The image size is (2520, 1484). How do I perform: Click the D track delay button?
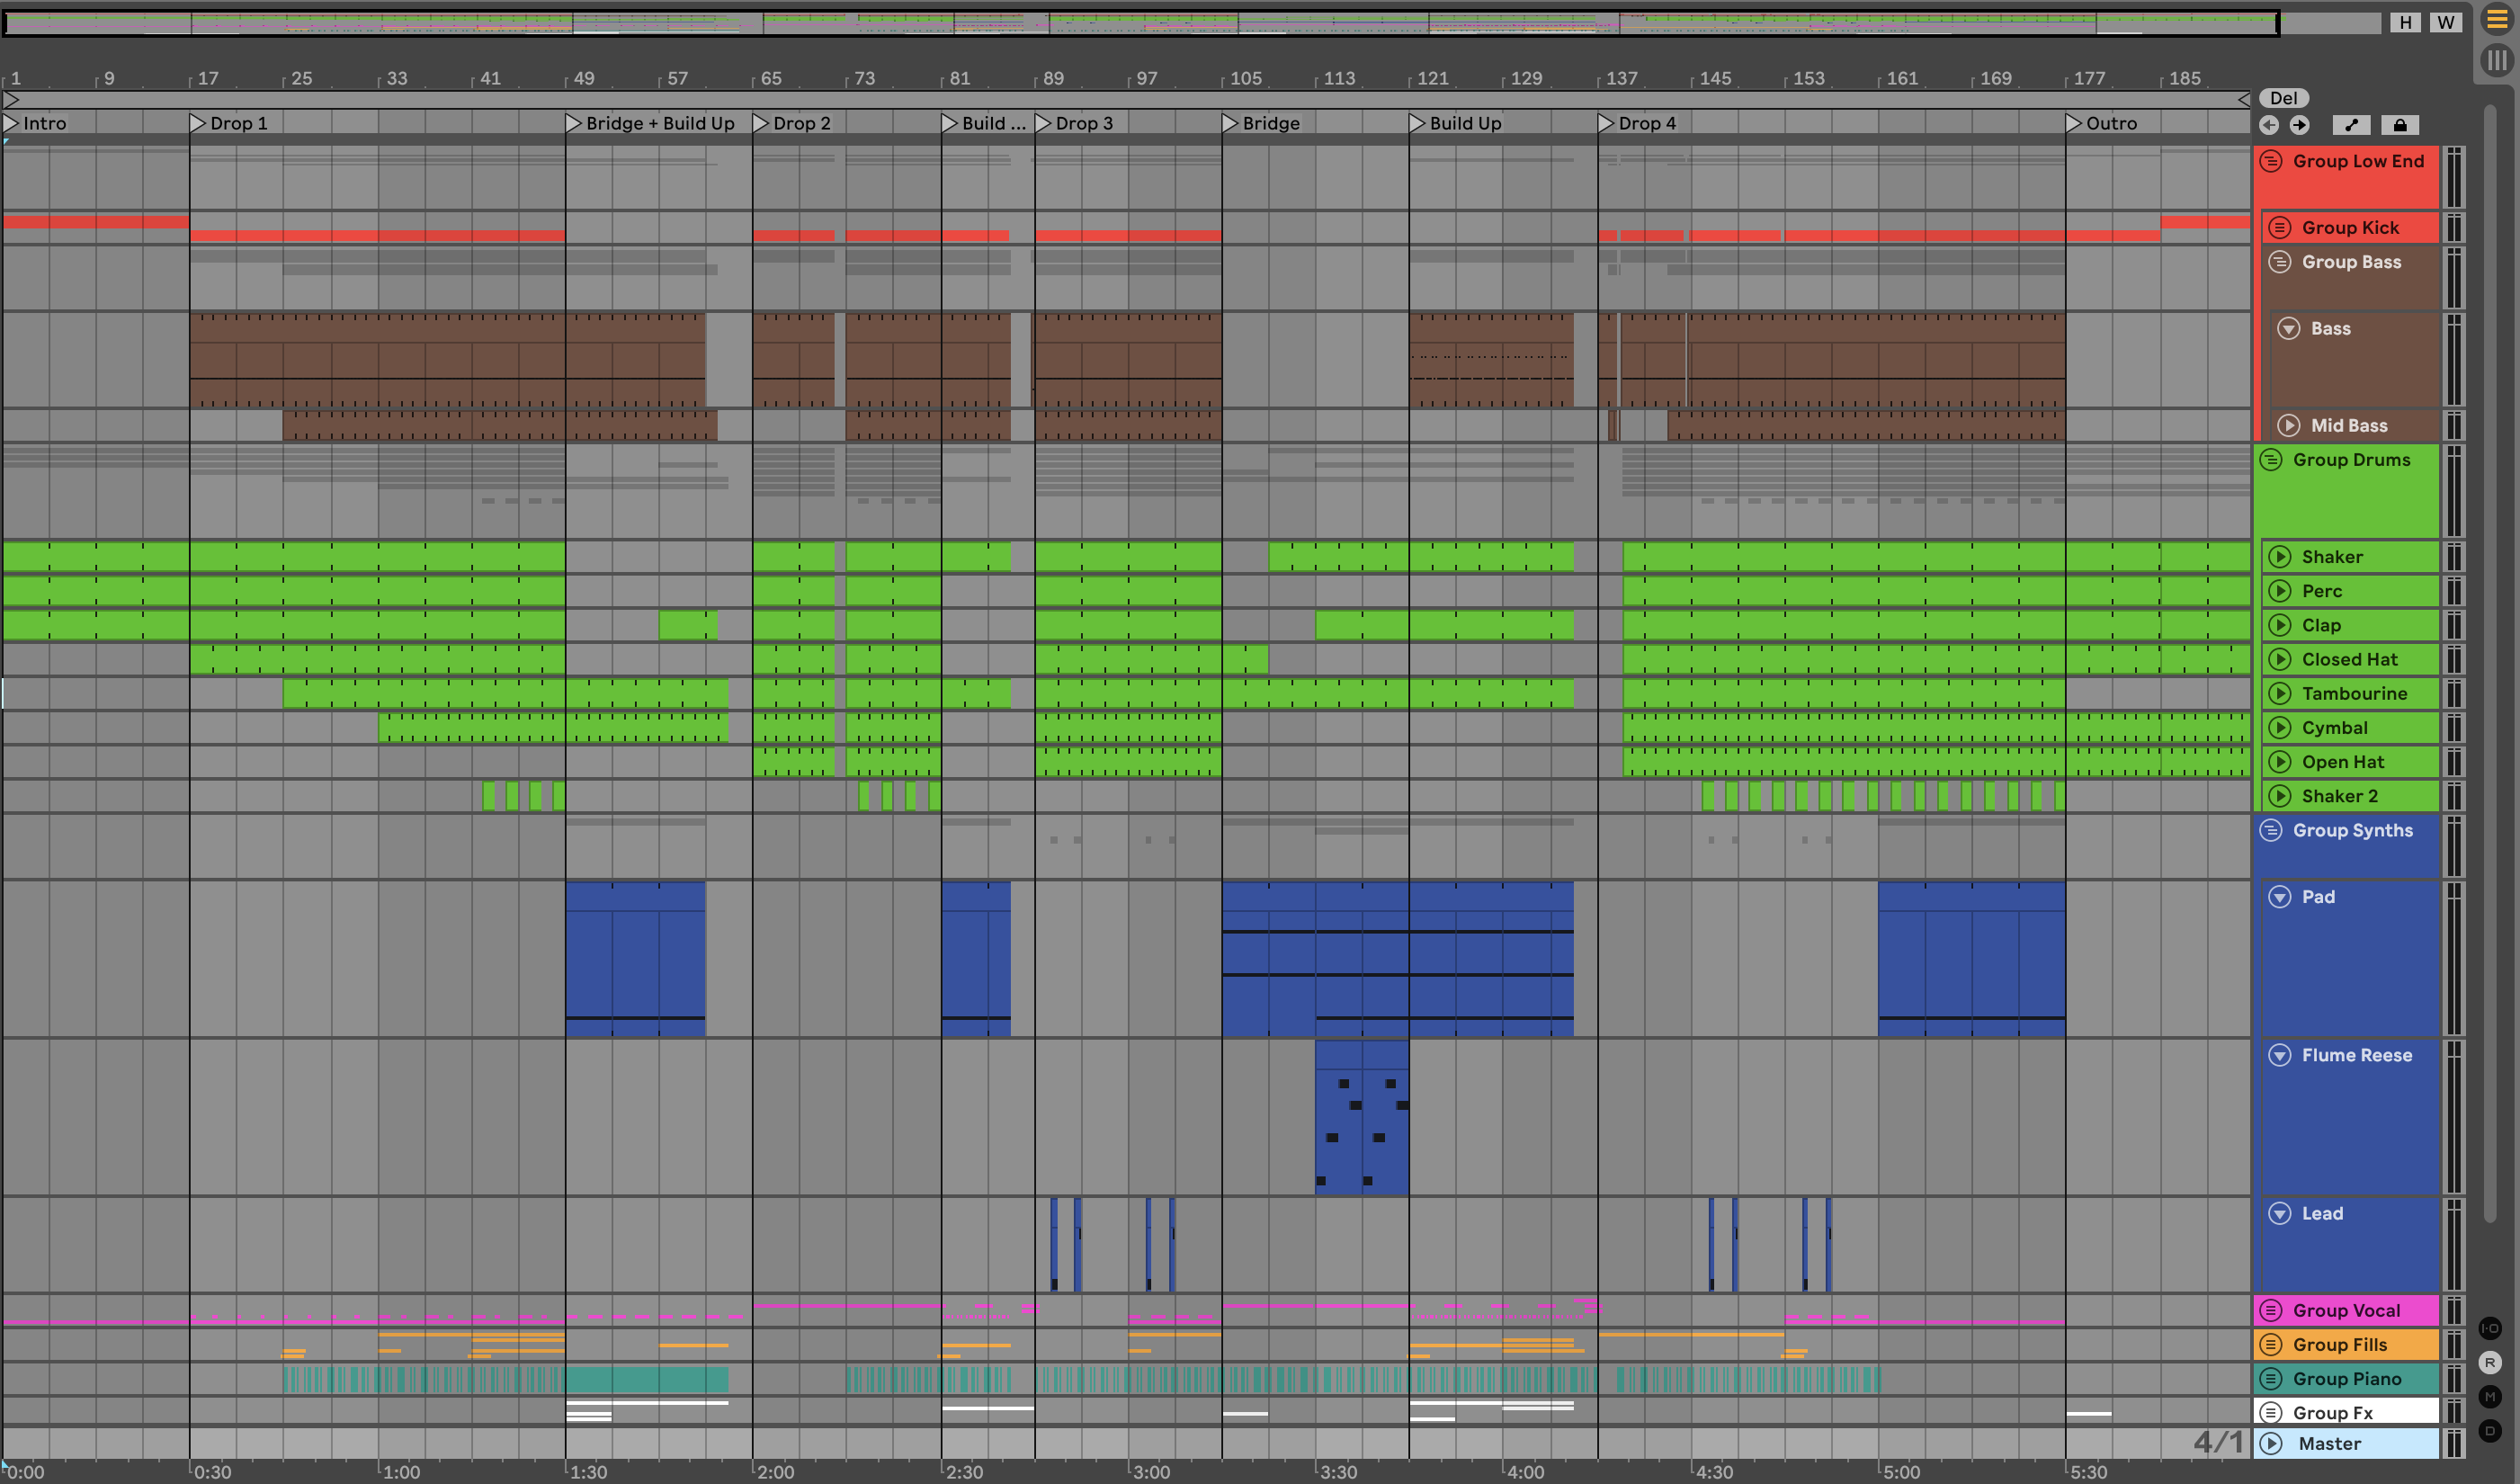(x=2489, y=1430)
